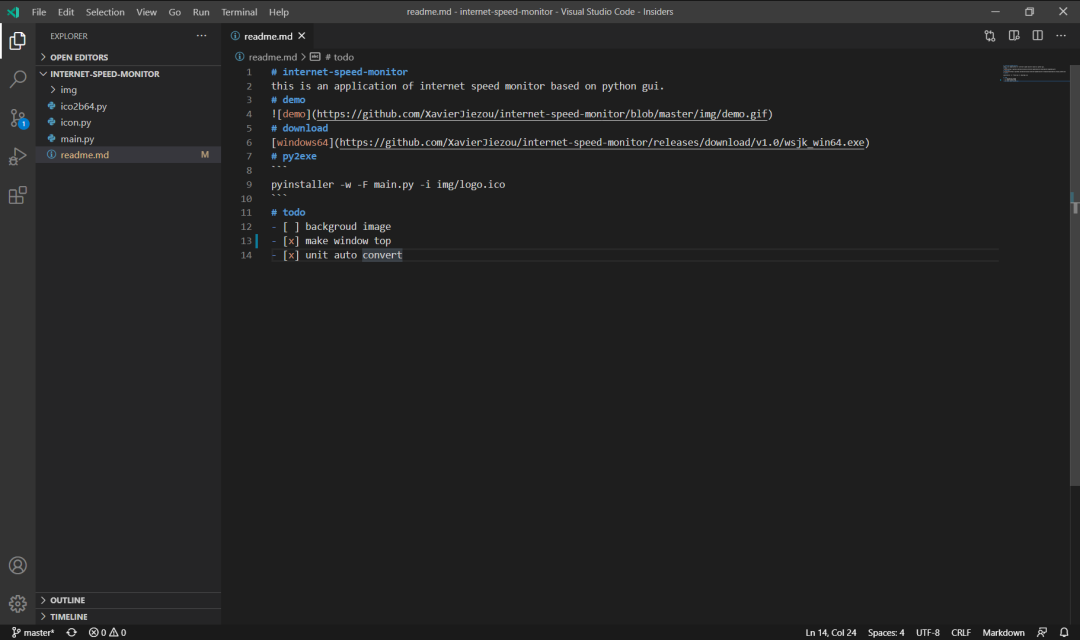
Task: Click Ln 14, Col 24 in status bar
Action: [831, 632]
